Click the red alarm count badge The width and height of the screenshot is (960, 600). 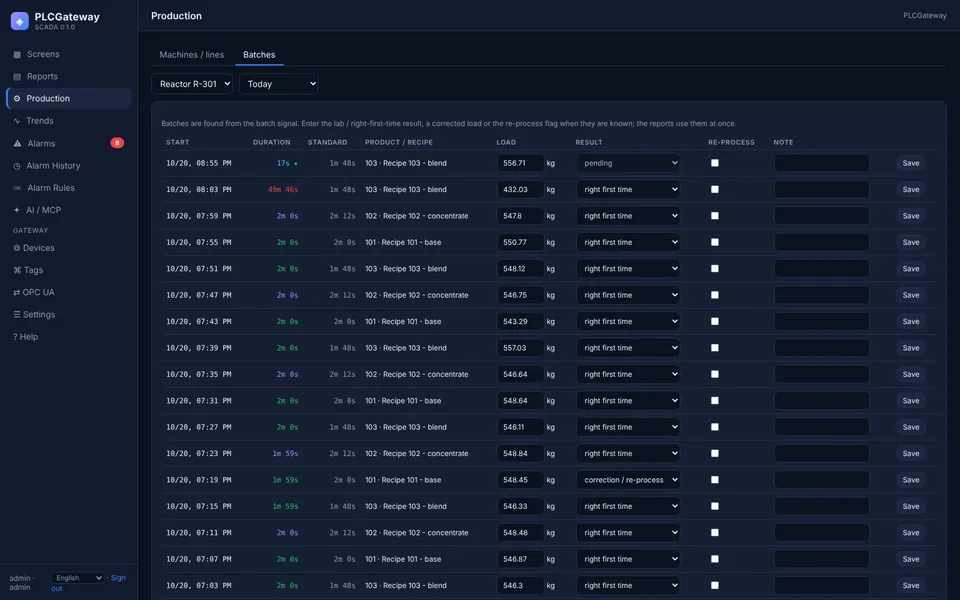(117, 143)
